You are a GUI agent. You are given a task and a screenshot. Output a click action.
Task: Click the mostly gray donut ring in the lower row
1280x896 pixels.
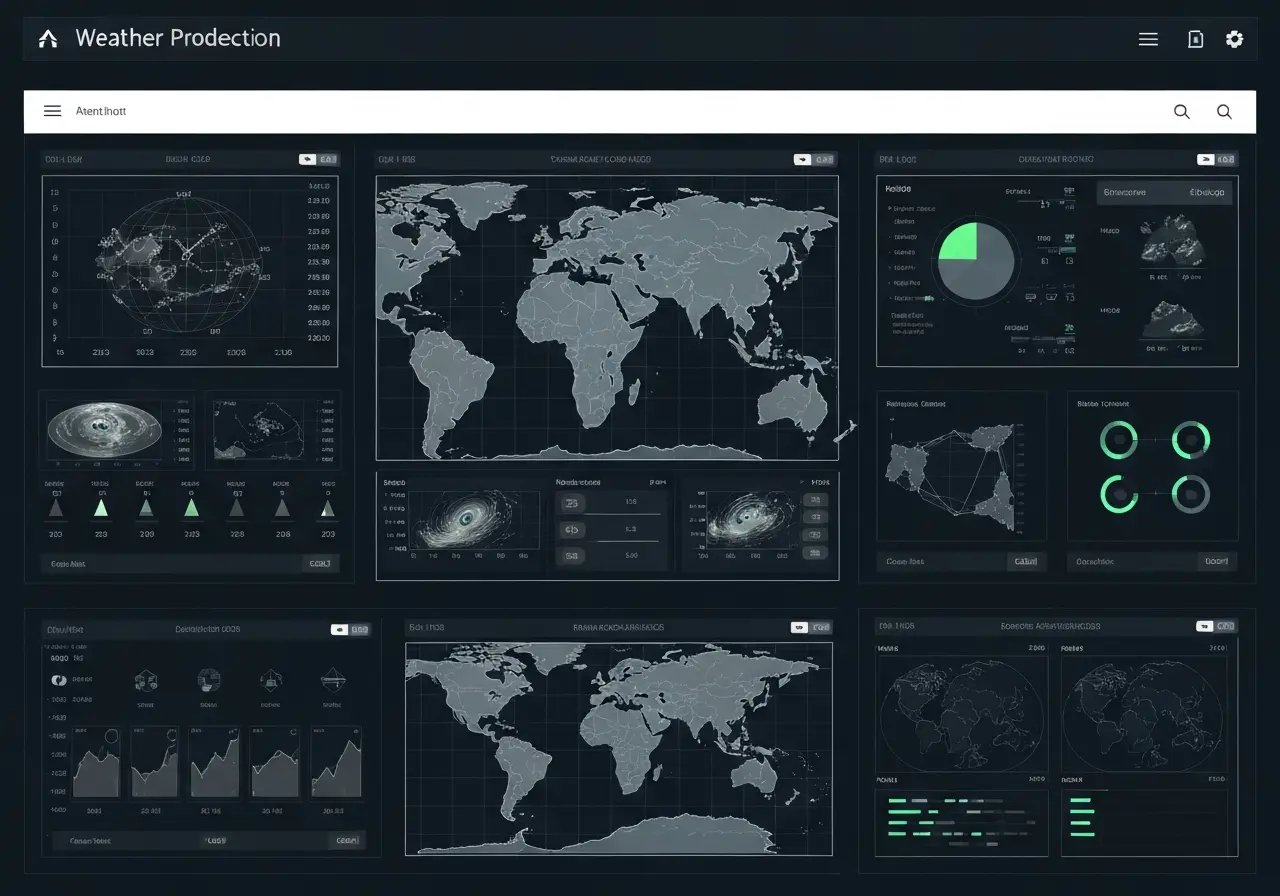1191,494
